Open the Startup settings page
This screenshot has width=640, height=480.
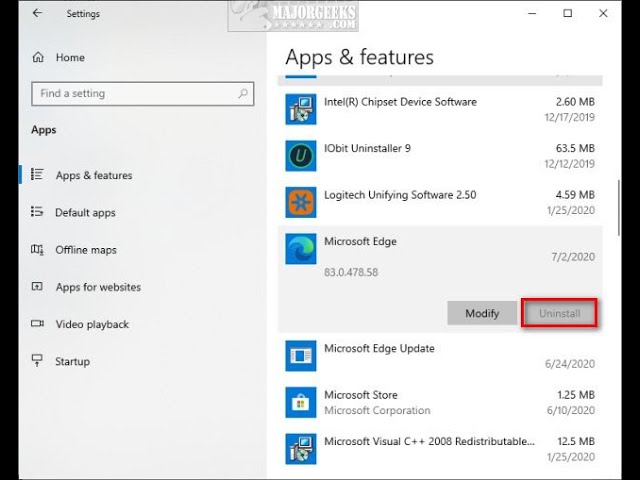point(72,361)
